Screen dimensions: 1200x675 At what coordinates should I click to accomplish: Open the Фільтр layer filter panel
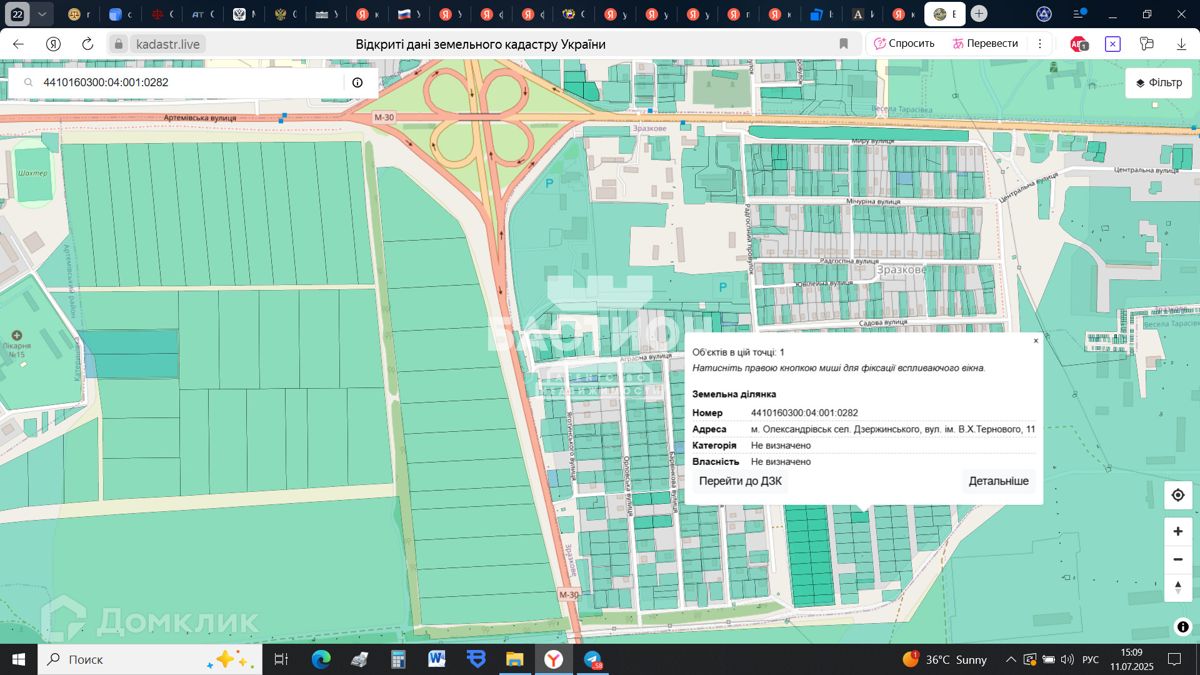pos(1158,83)
